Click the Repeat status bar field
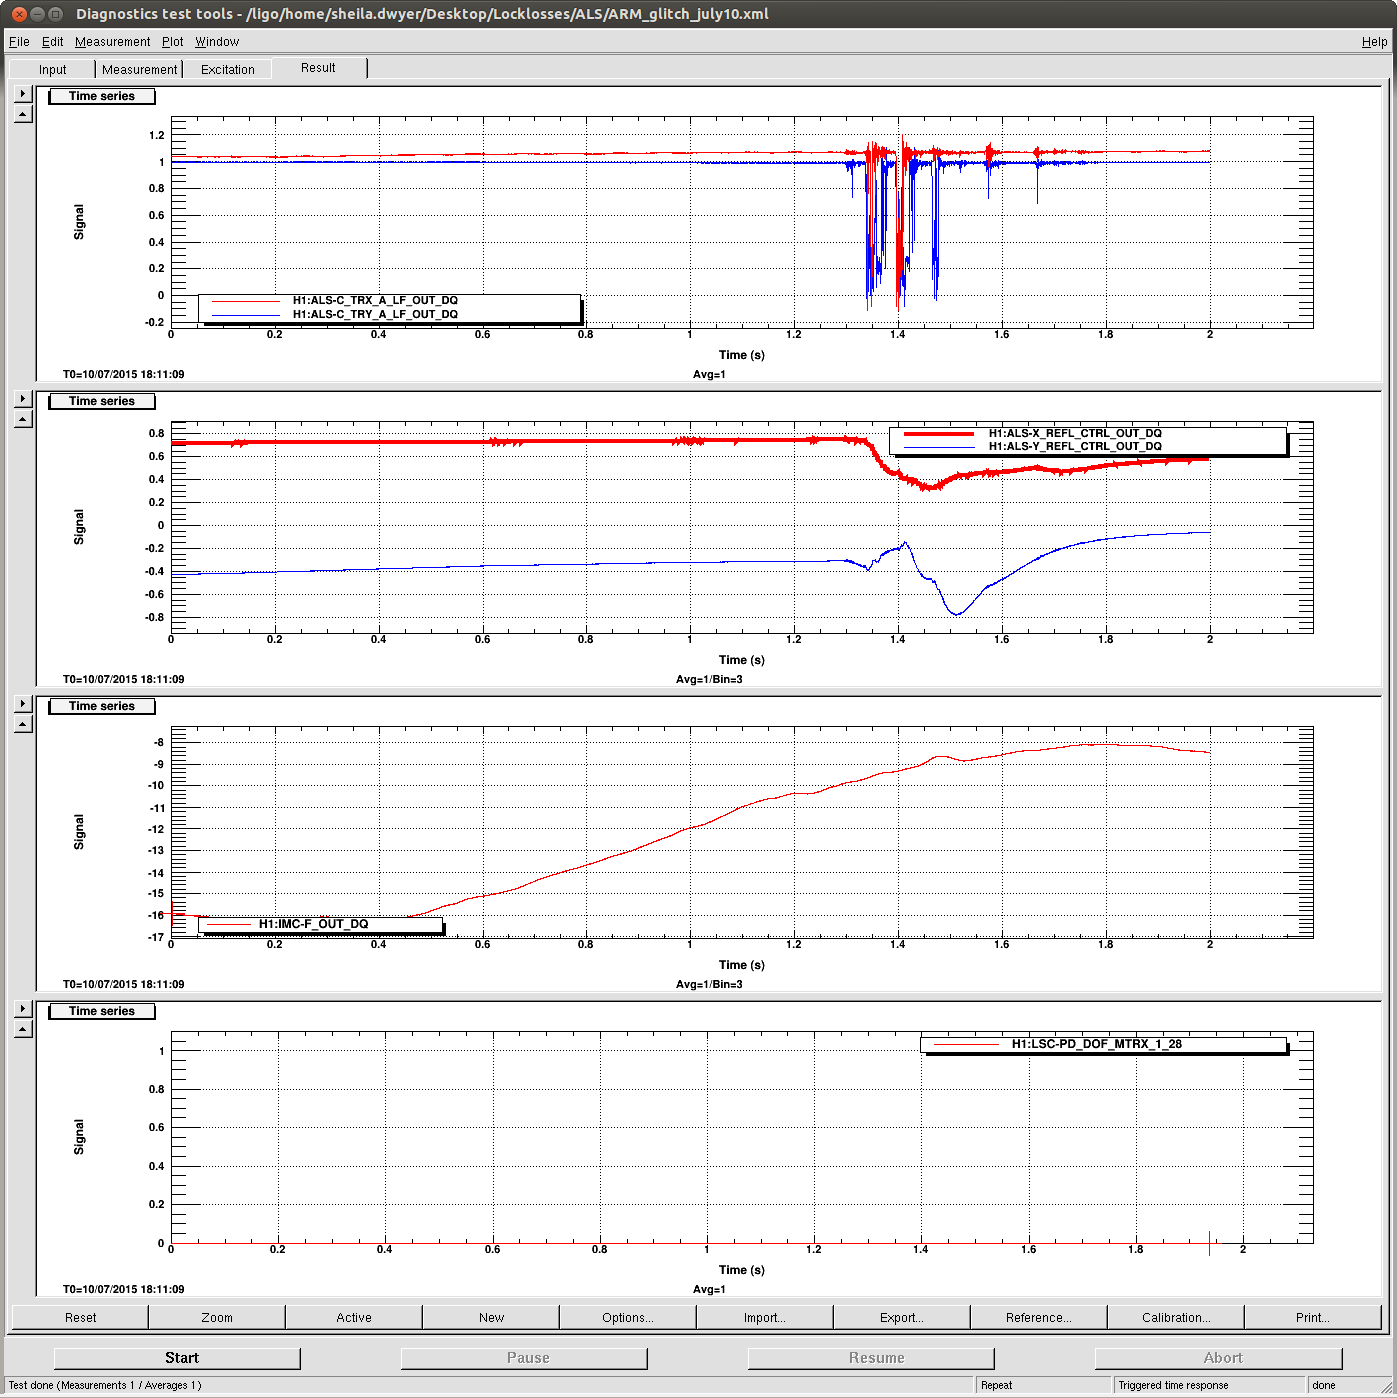The height and width of the screenshot is (1398, 1397). pyautogui.click(x=1043, y=1385)
